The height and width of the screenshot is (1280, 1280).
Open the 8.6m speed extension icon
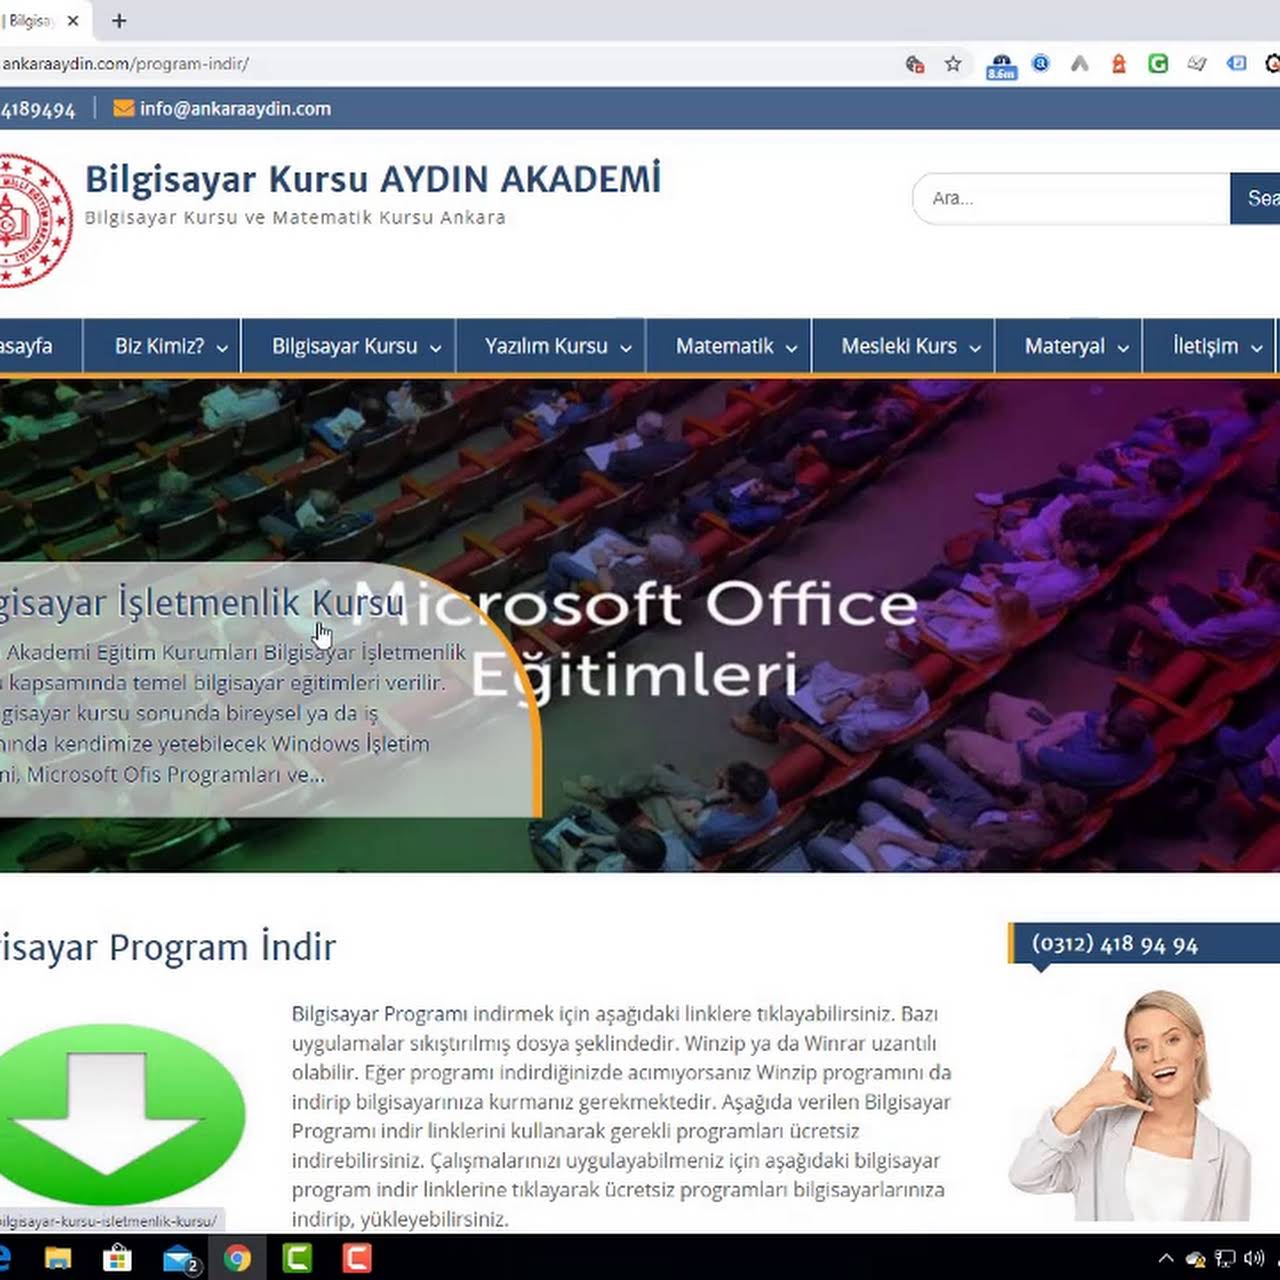tap(1001, 66)
